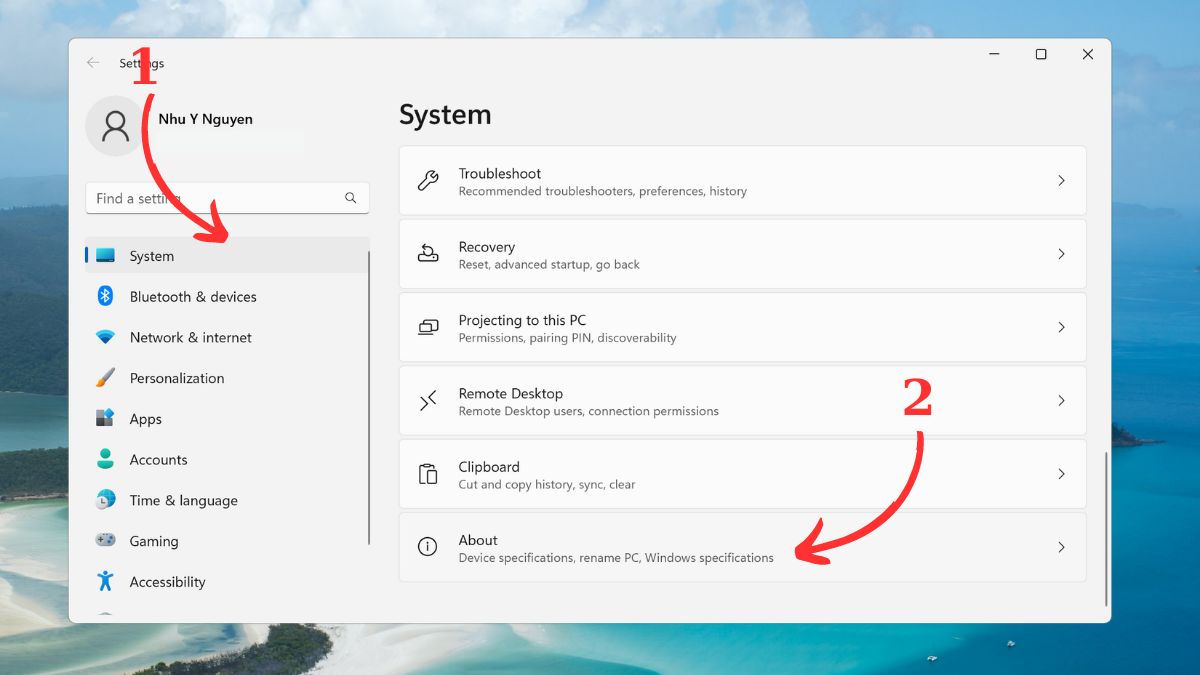Expand the About row chevron
The image size is (1200, 675).
[1061, 547]
